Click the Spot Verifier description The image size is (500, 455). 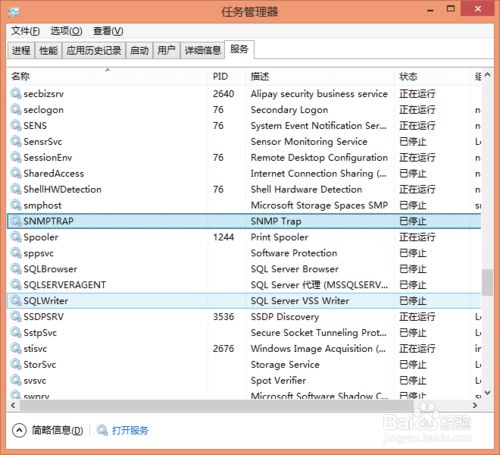click(278, 380)
